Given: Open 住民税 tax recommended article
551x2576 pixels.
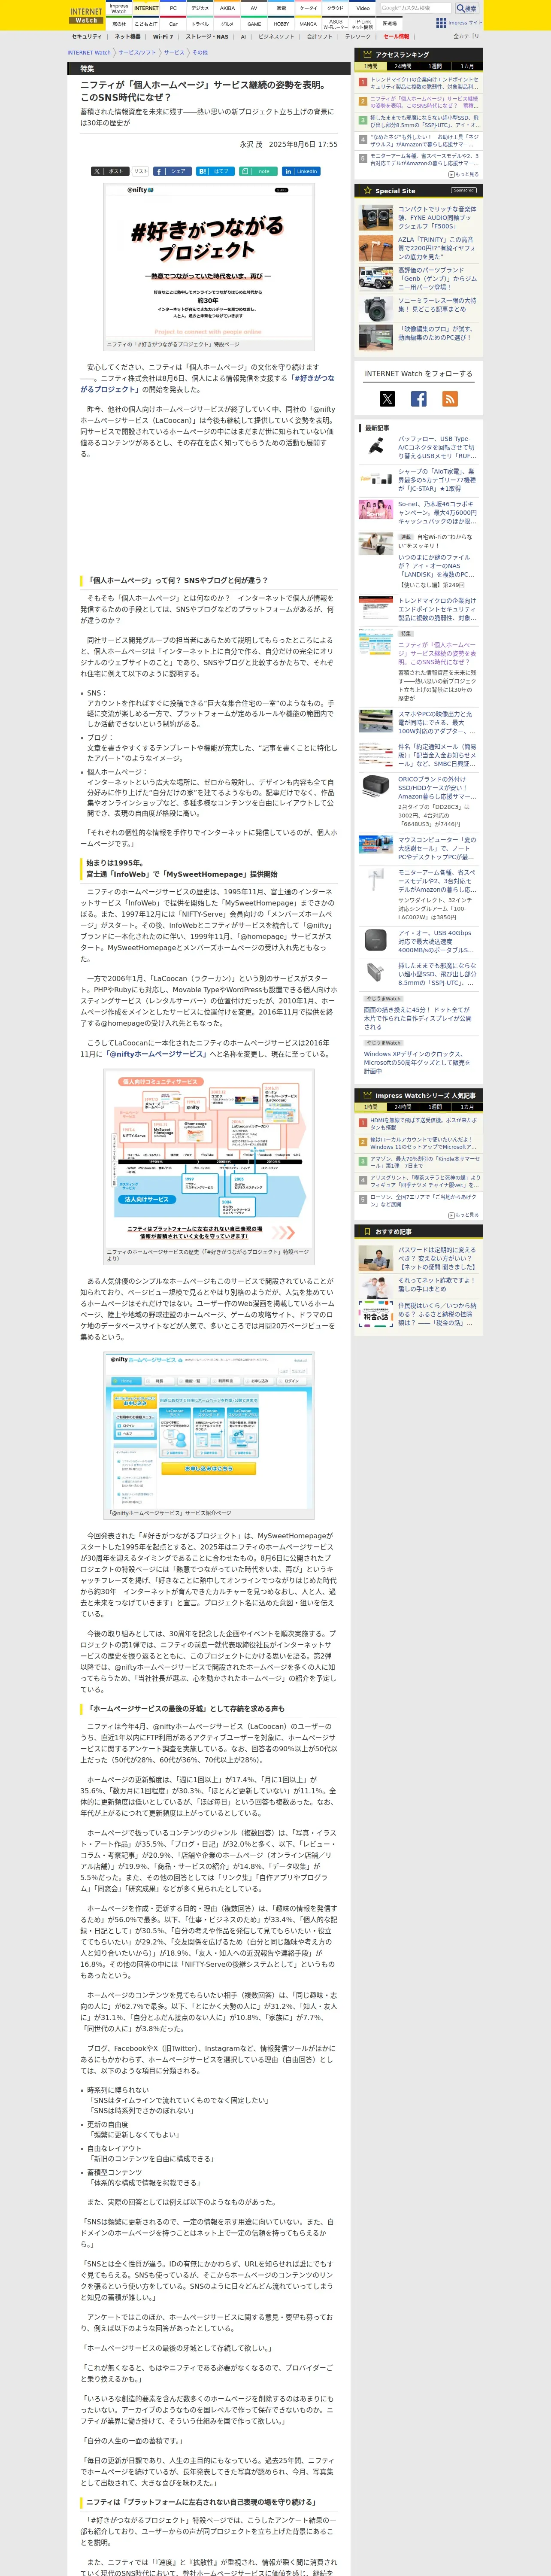Looking at the screenshot, I should coord(437,1314).
